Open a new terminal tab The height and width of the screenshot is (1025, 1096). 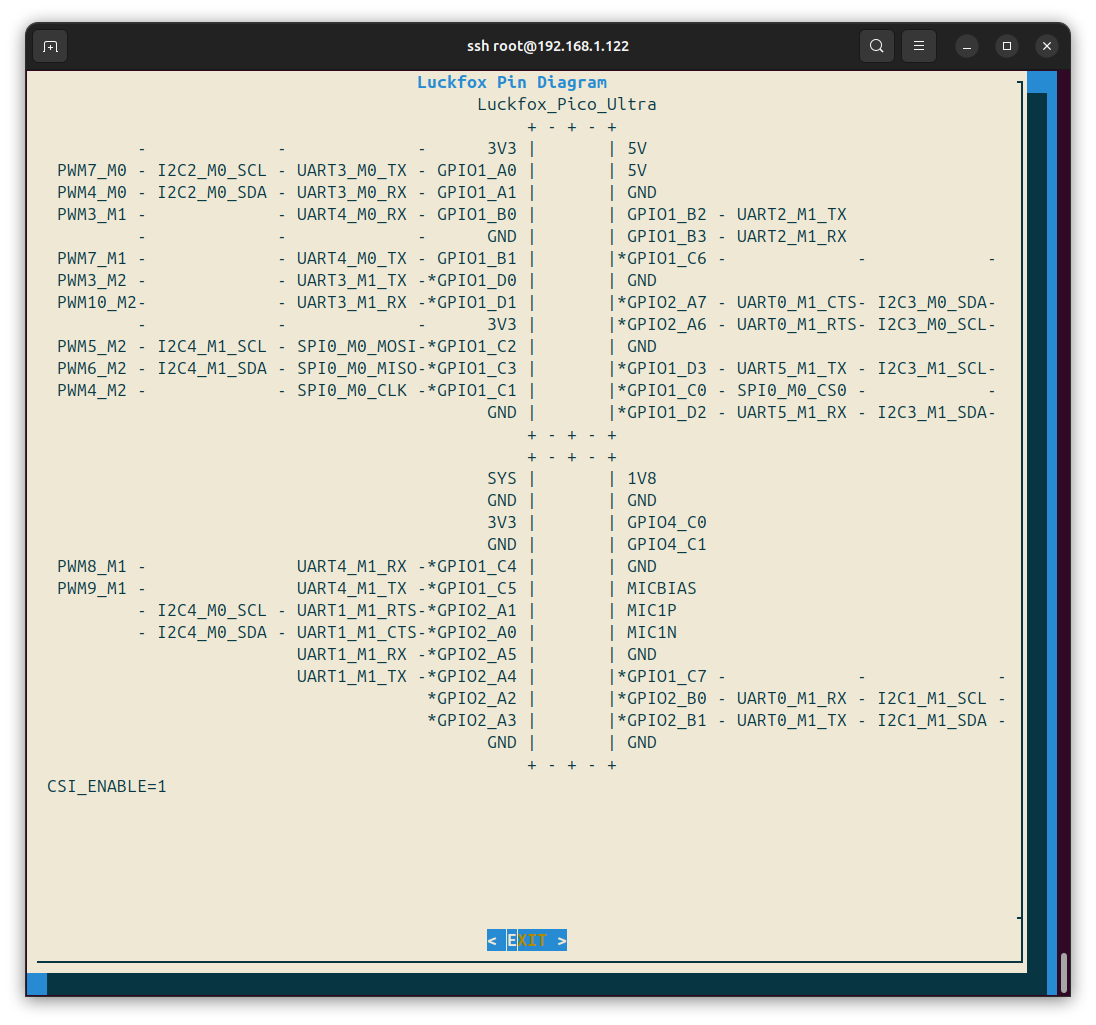pyautogui.click(x=50, y=46)
